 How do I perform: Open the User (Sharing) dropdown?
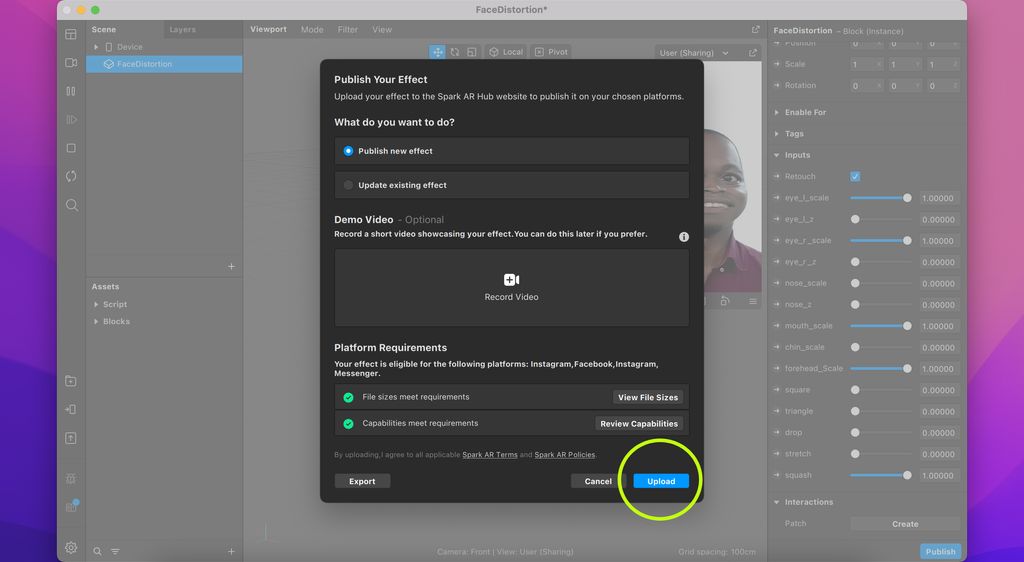(694, 53)
